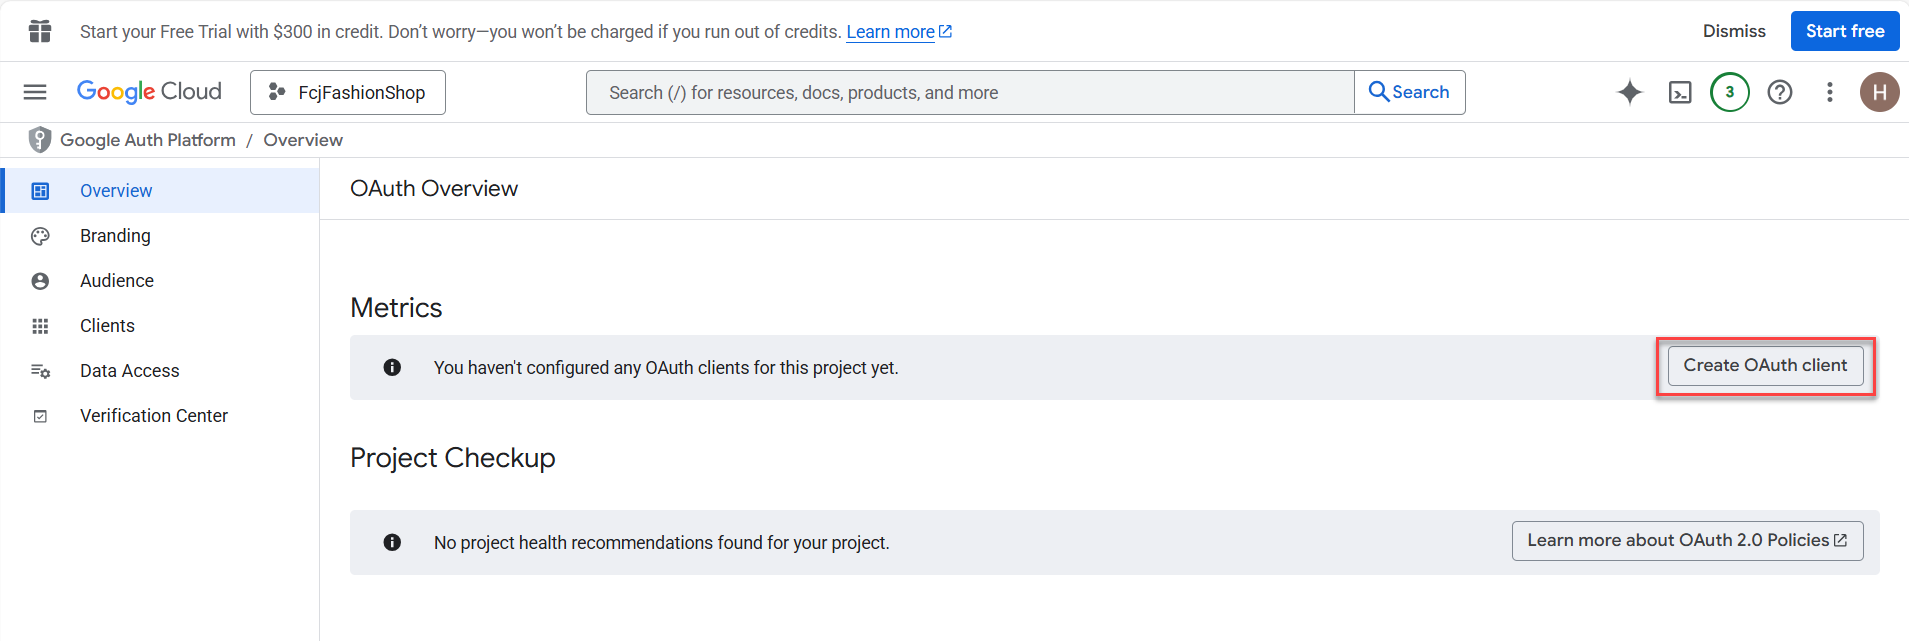Image resolution: width=1909 pixels, height=641 pixels.
Task: Click the OAuth Overview page title
Action: (434, 188)
